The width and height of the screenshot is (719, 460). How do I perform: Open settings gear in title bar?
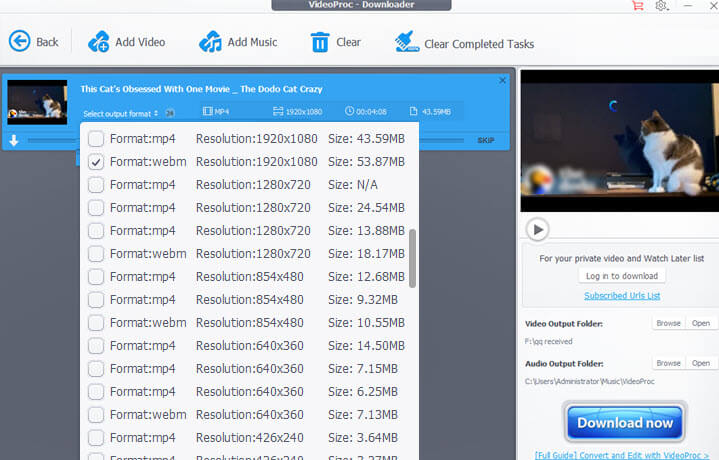pos(662,6)
